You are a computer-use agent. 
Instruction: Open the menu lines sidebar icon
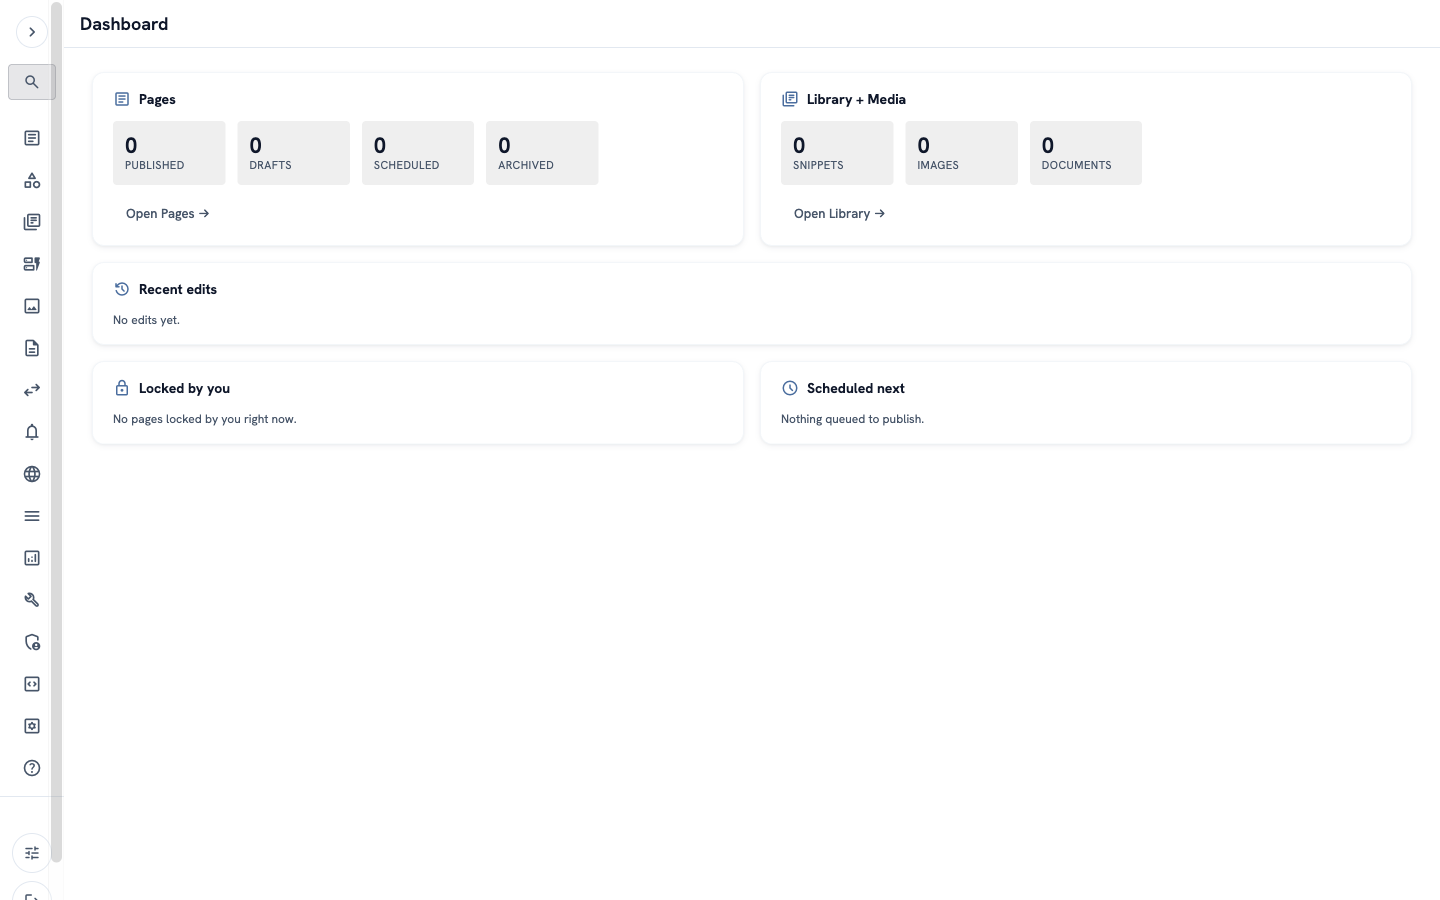pos(32,516)
